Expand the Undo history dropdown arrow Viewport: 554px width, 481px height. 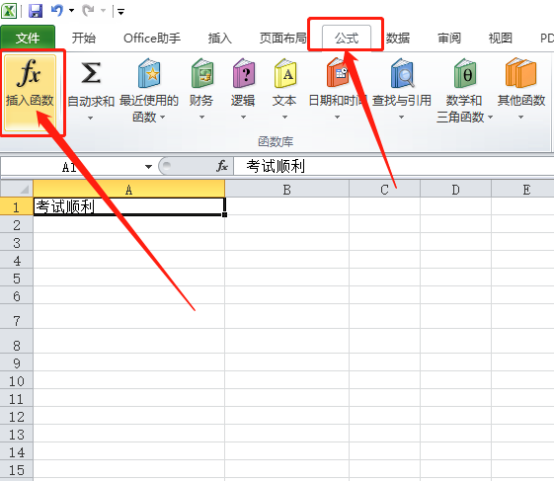pos(71,11)
